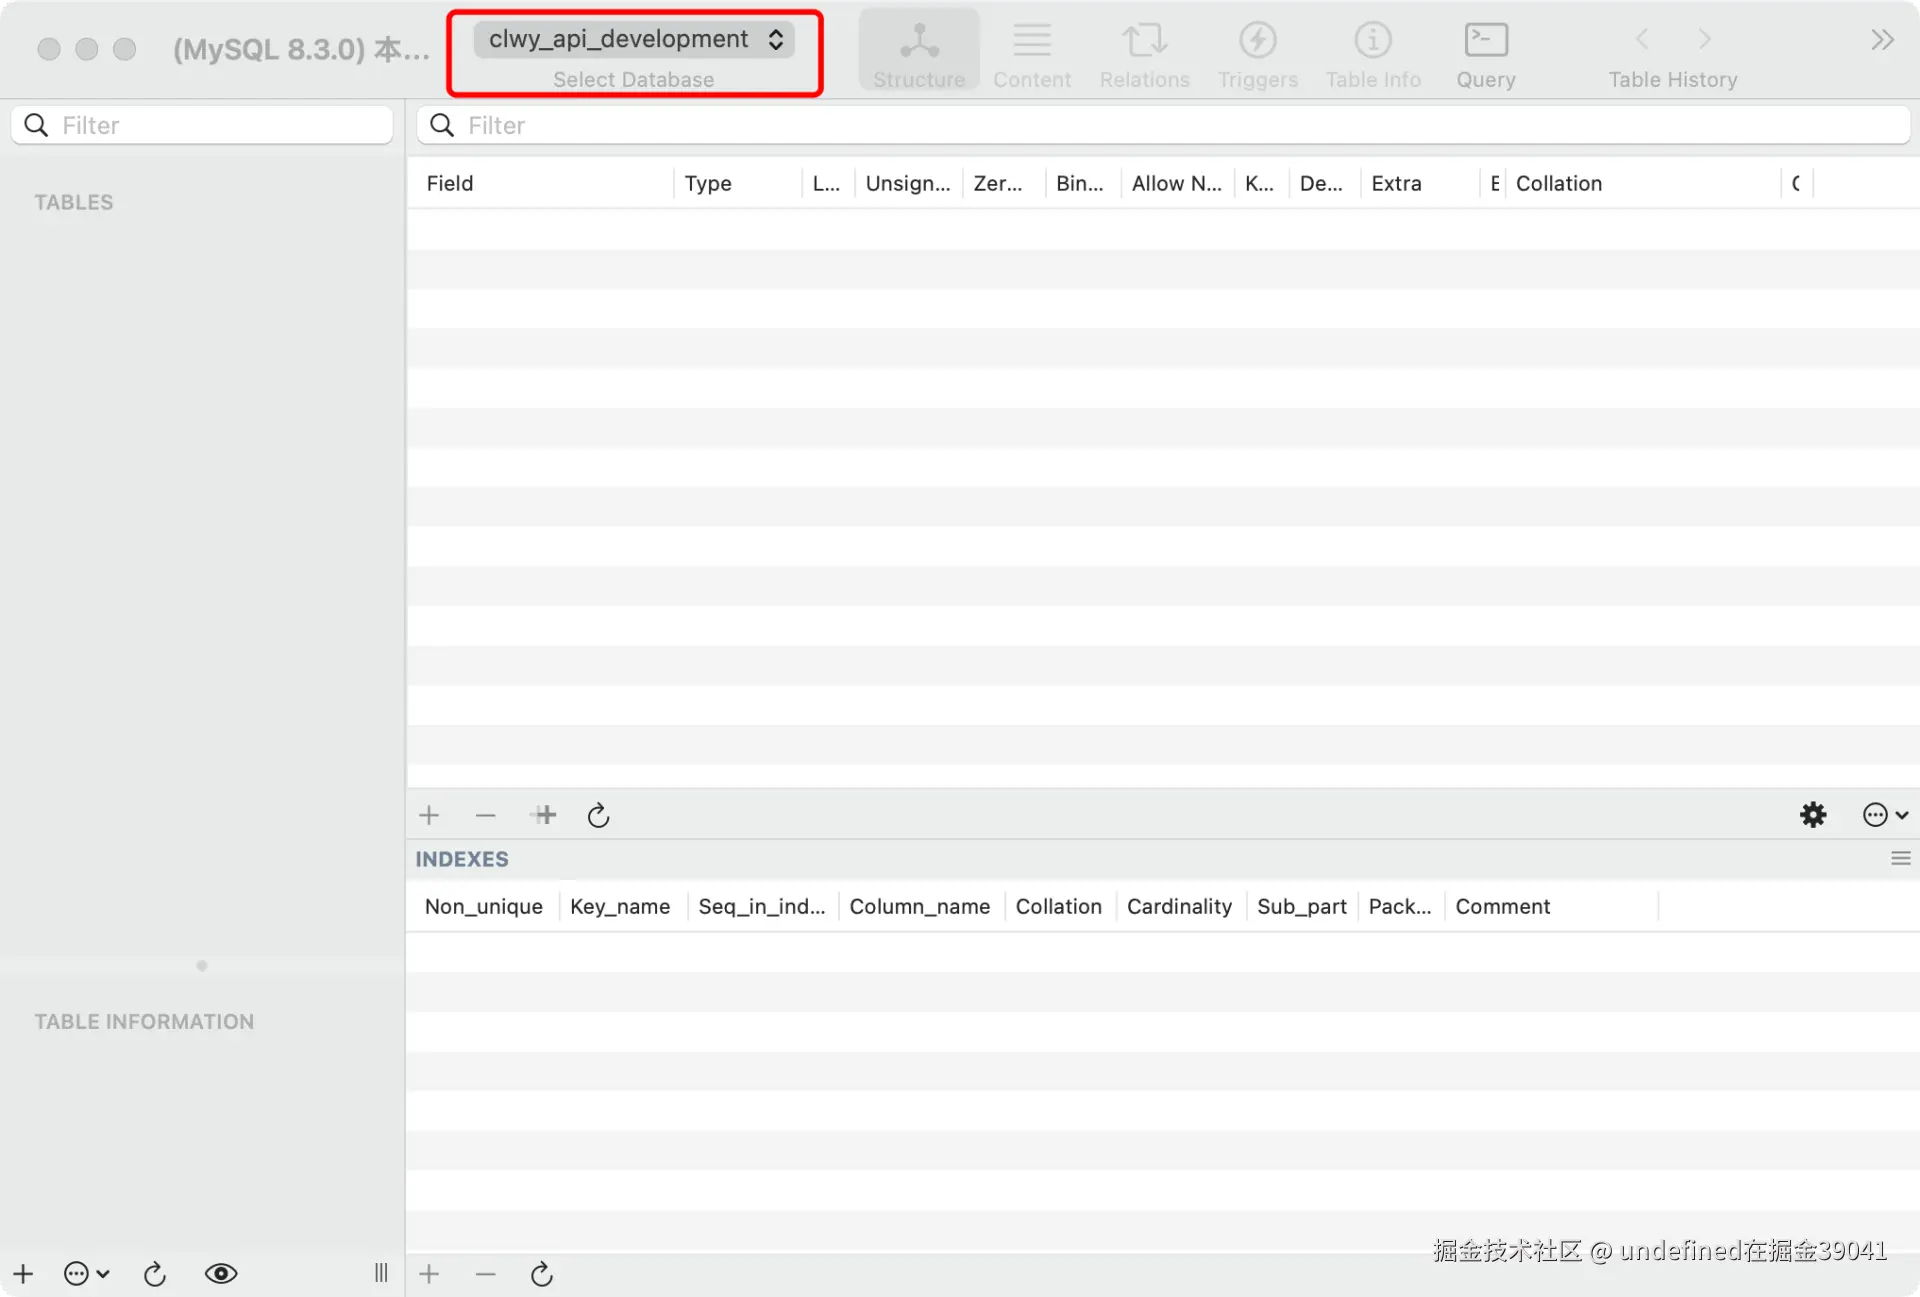Add a new field with plus icon

tap(429, 815)
